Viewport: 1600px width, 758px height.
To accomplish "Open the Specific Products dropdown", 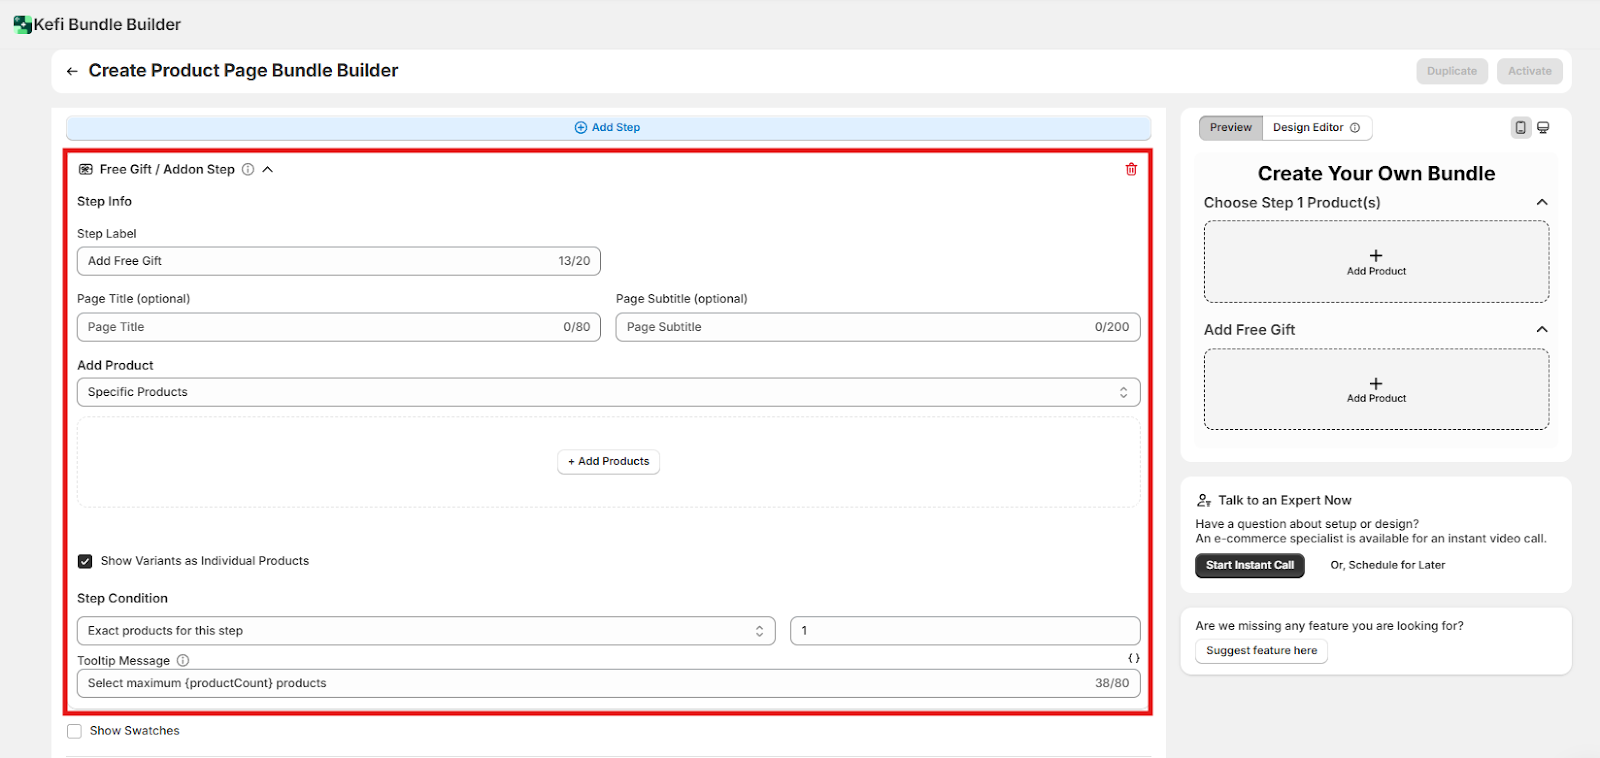I will (x=608, y=392).
